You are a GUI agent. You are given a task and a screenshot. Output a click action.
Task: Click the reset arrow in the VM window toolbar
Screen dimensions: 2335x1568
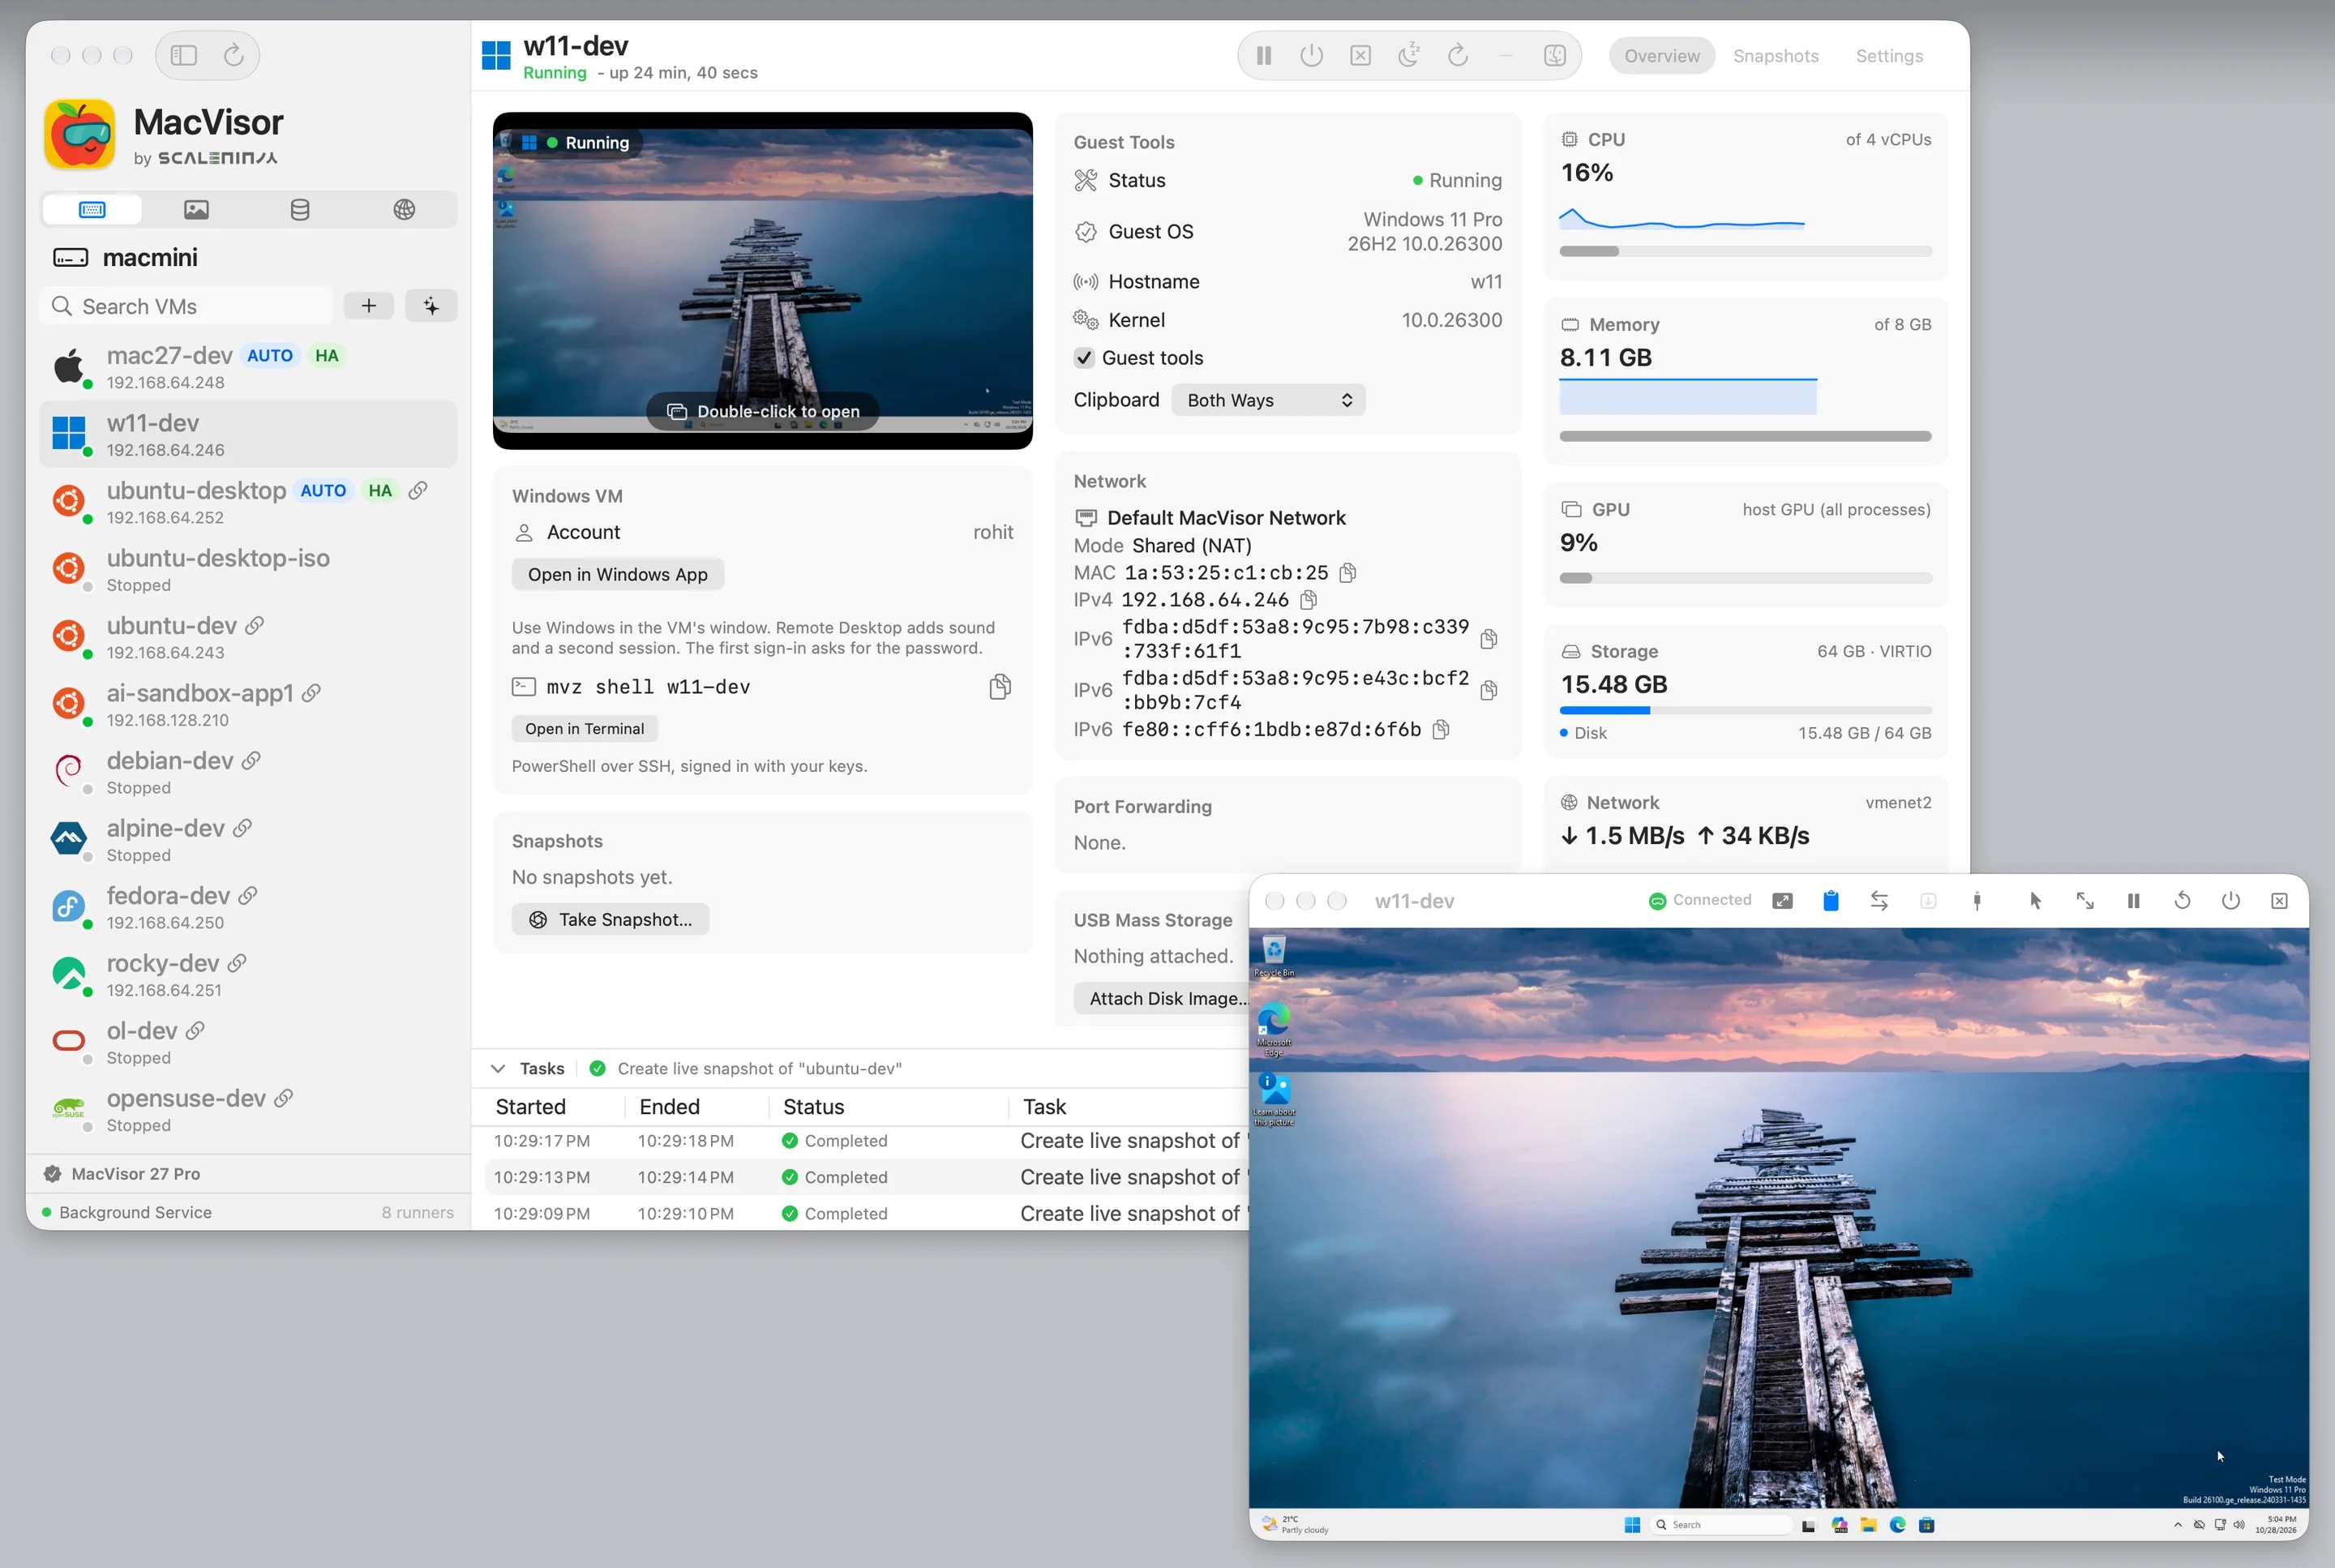[2182, 901]
